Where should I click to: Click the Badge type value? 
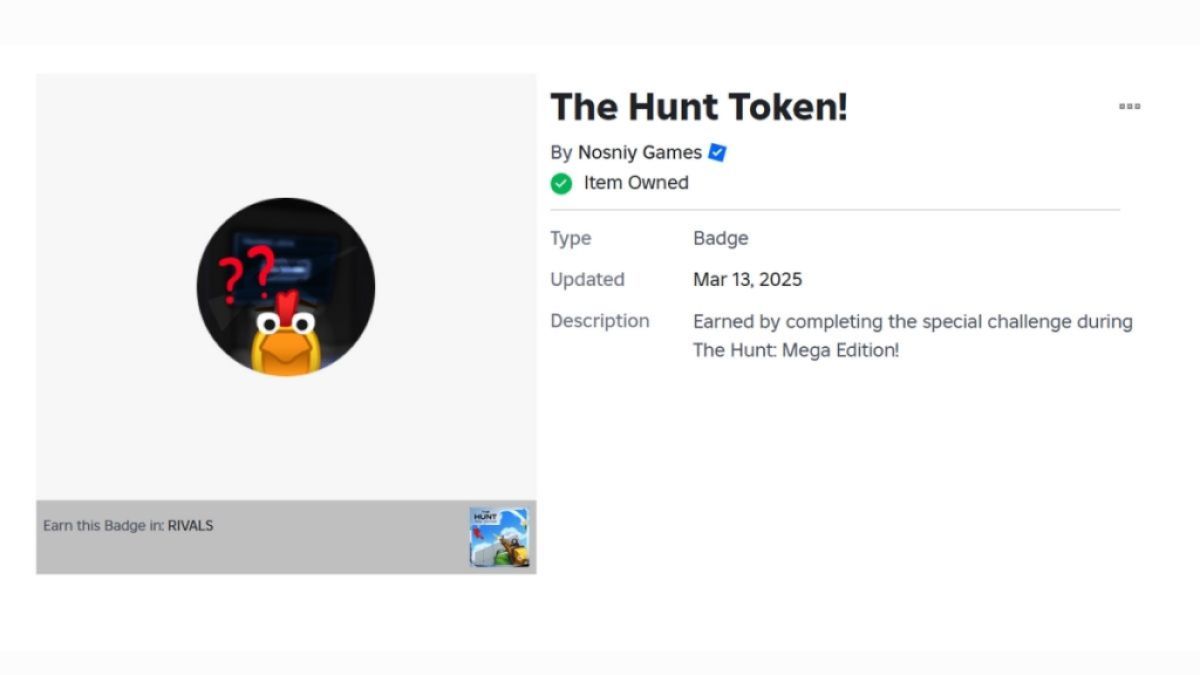click(720, 238)
